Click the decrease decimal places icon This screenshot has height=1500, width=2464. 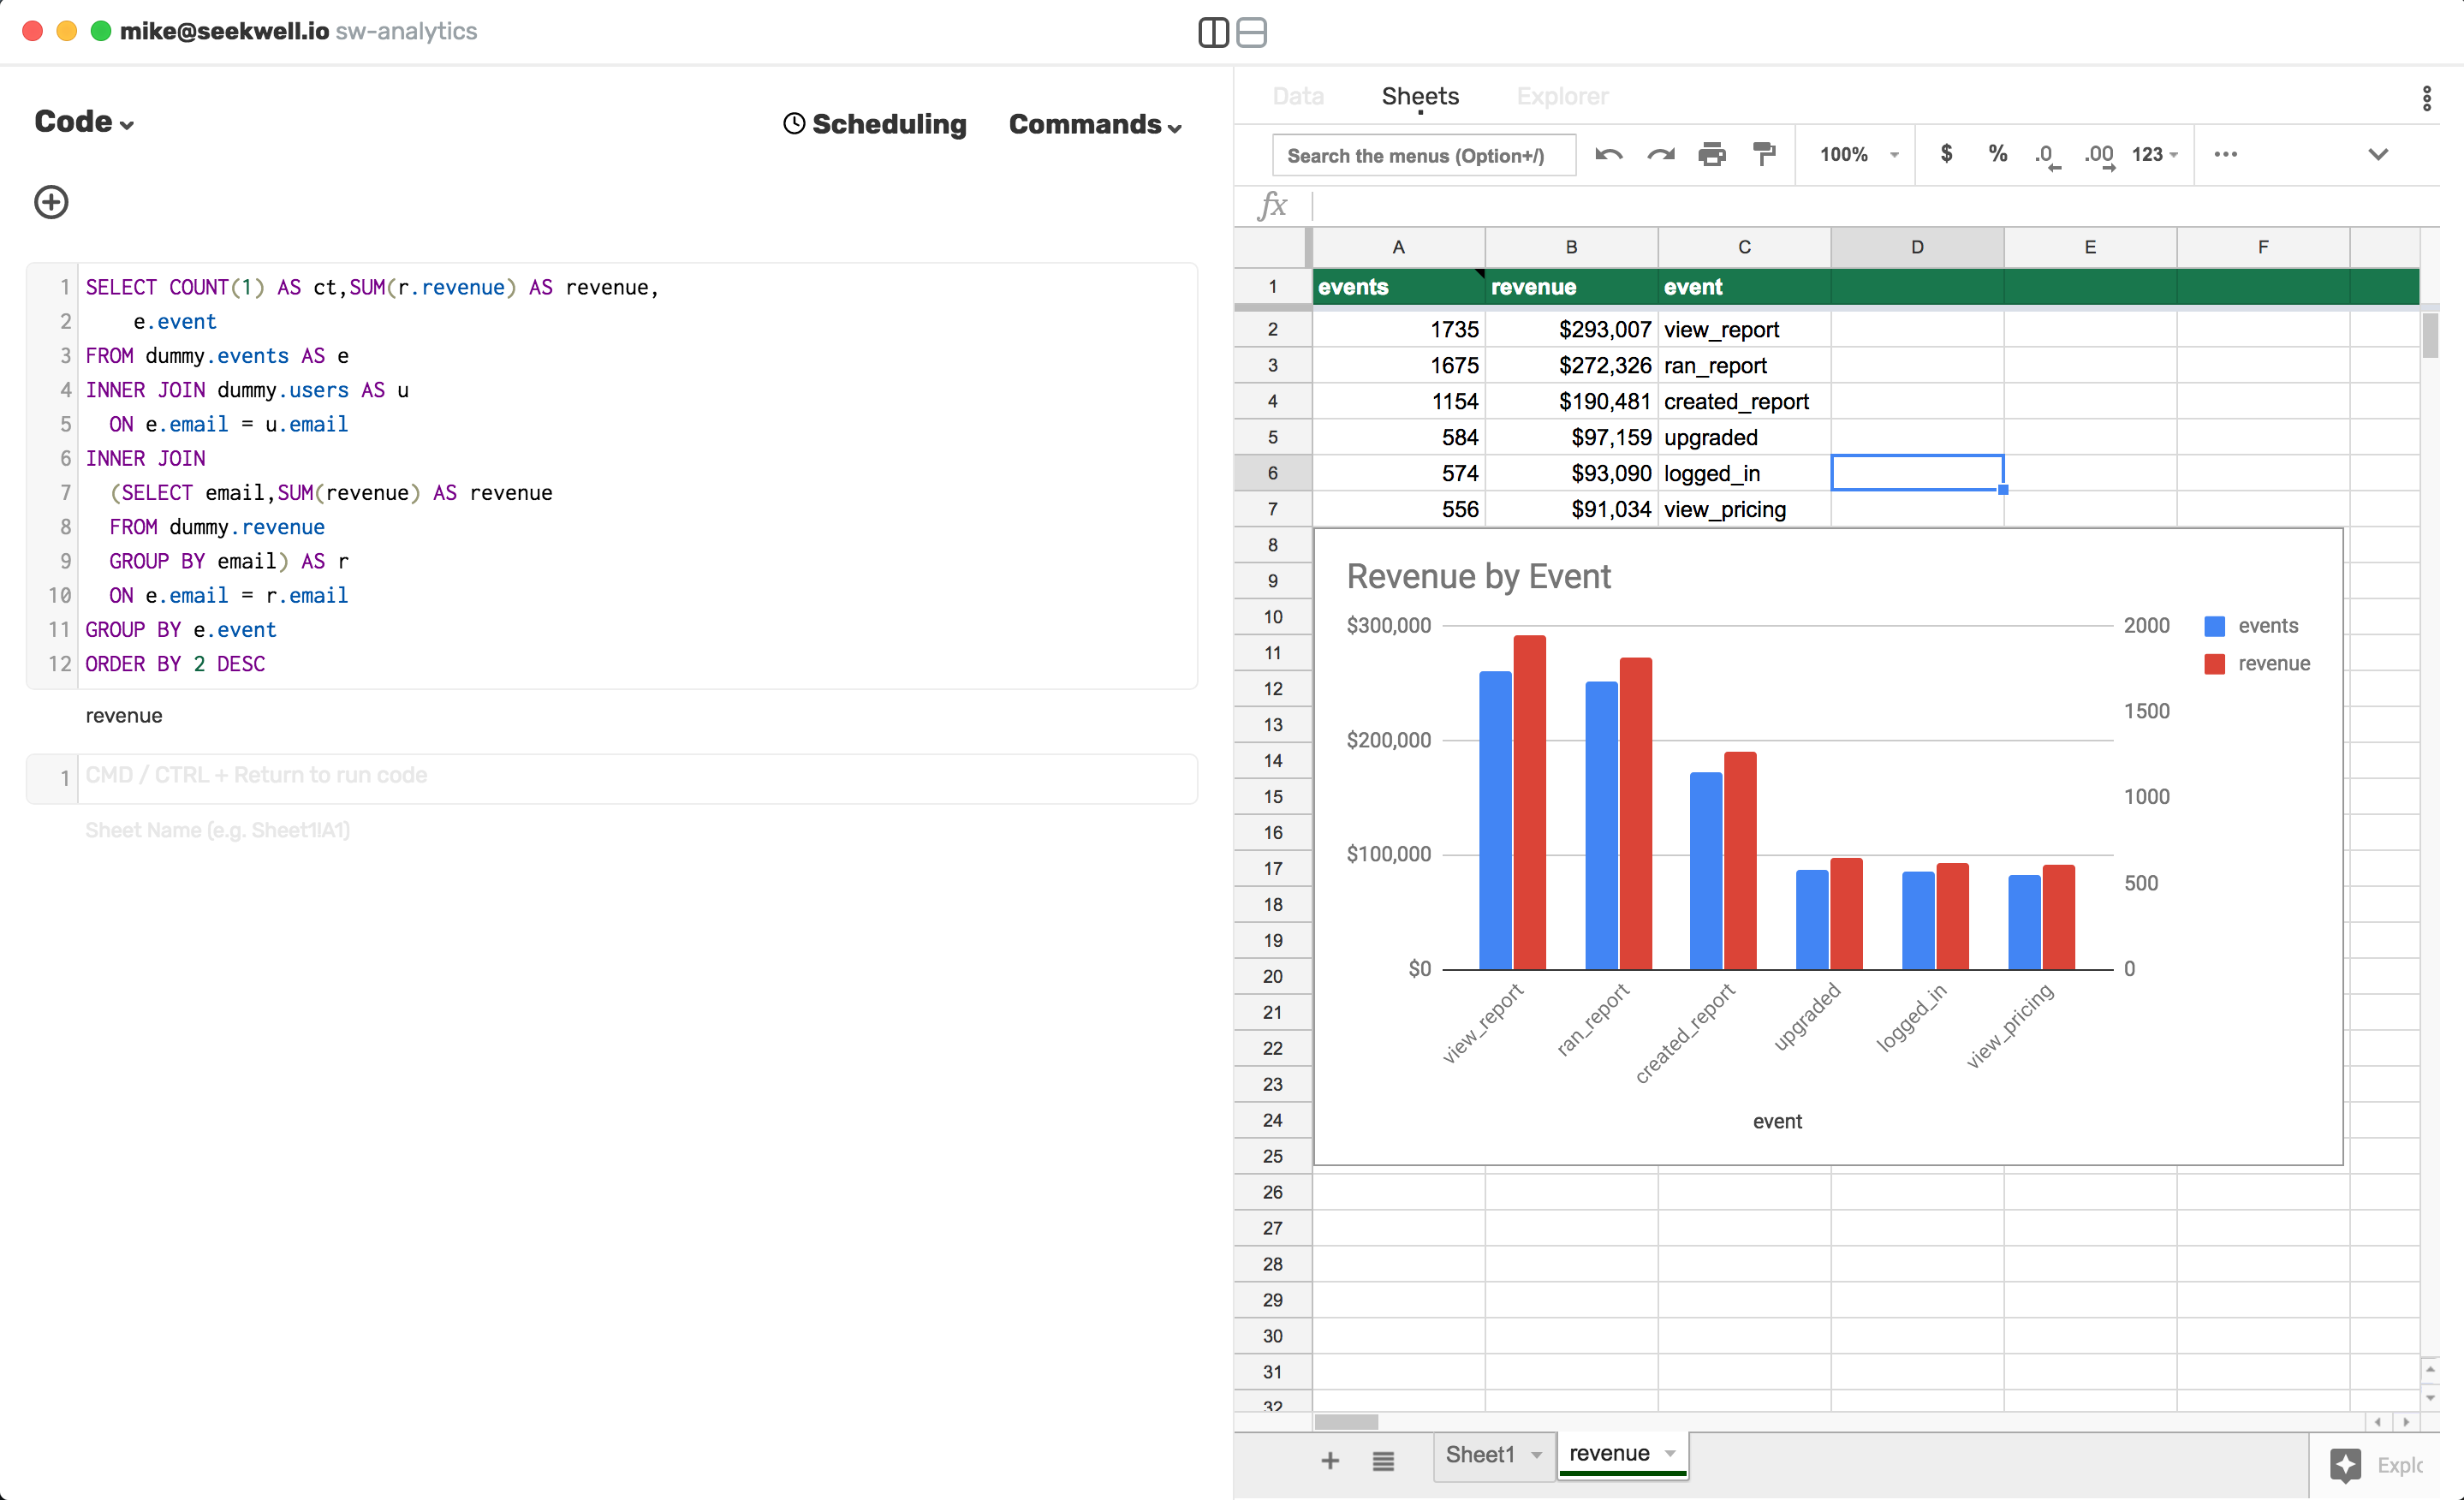tap(2047, 155)
